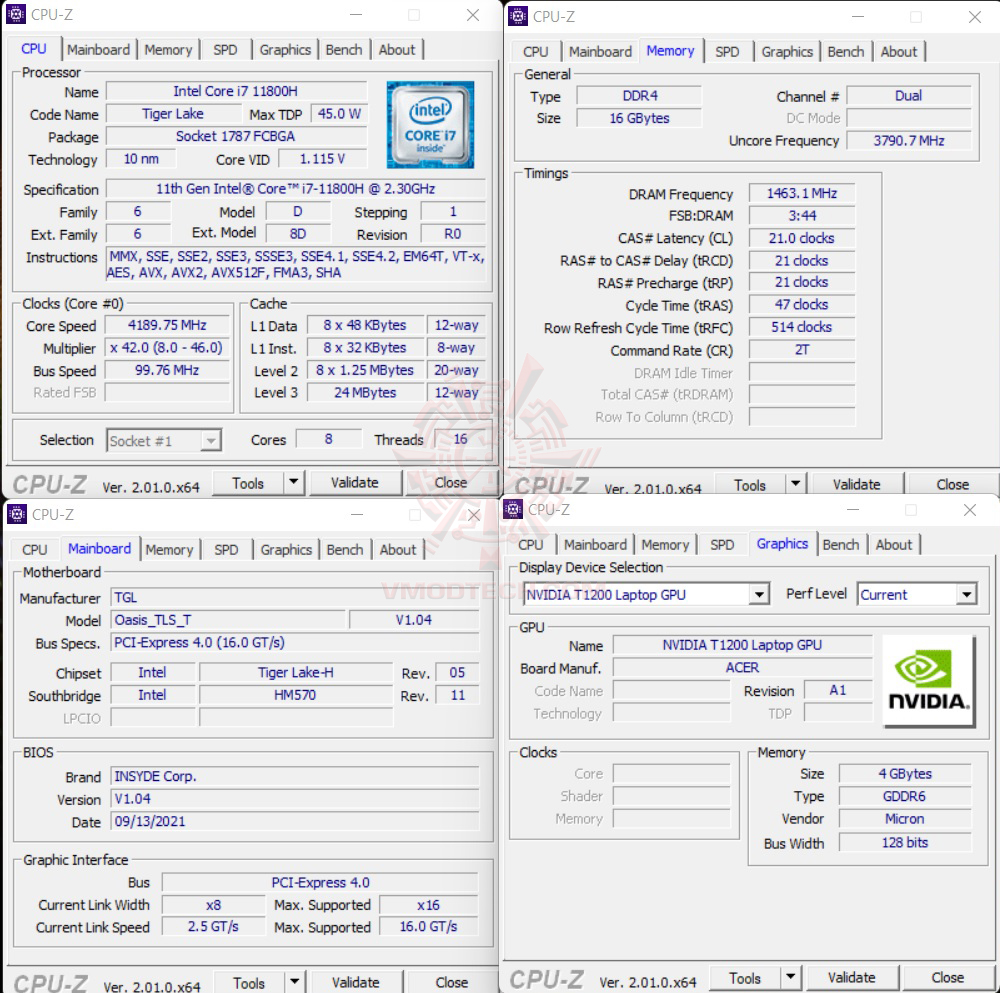Switch to Mainboard tab in the CPU window
This screenshot has height=993, width=1000.
98,50
